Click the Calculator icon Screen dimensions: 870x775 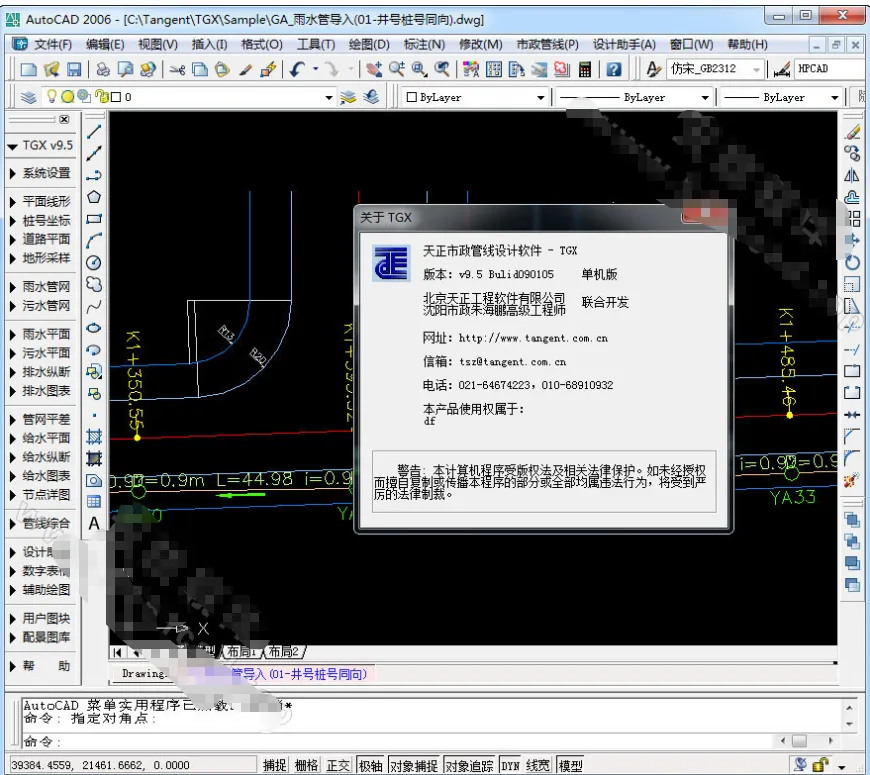tap(584, 69)
